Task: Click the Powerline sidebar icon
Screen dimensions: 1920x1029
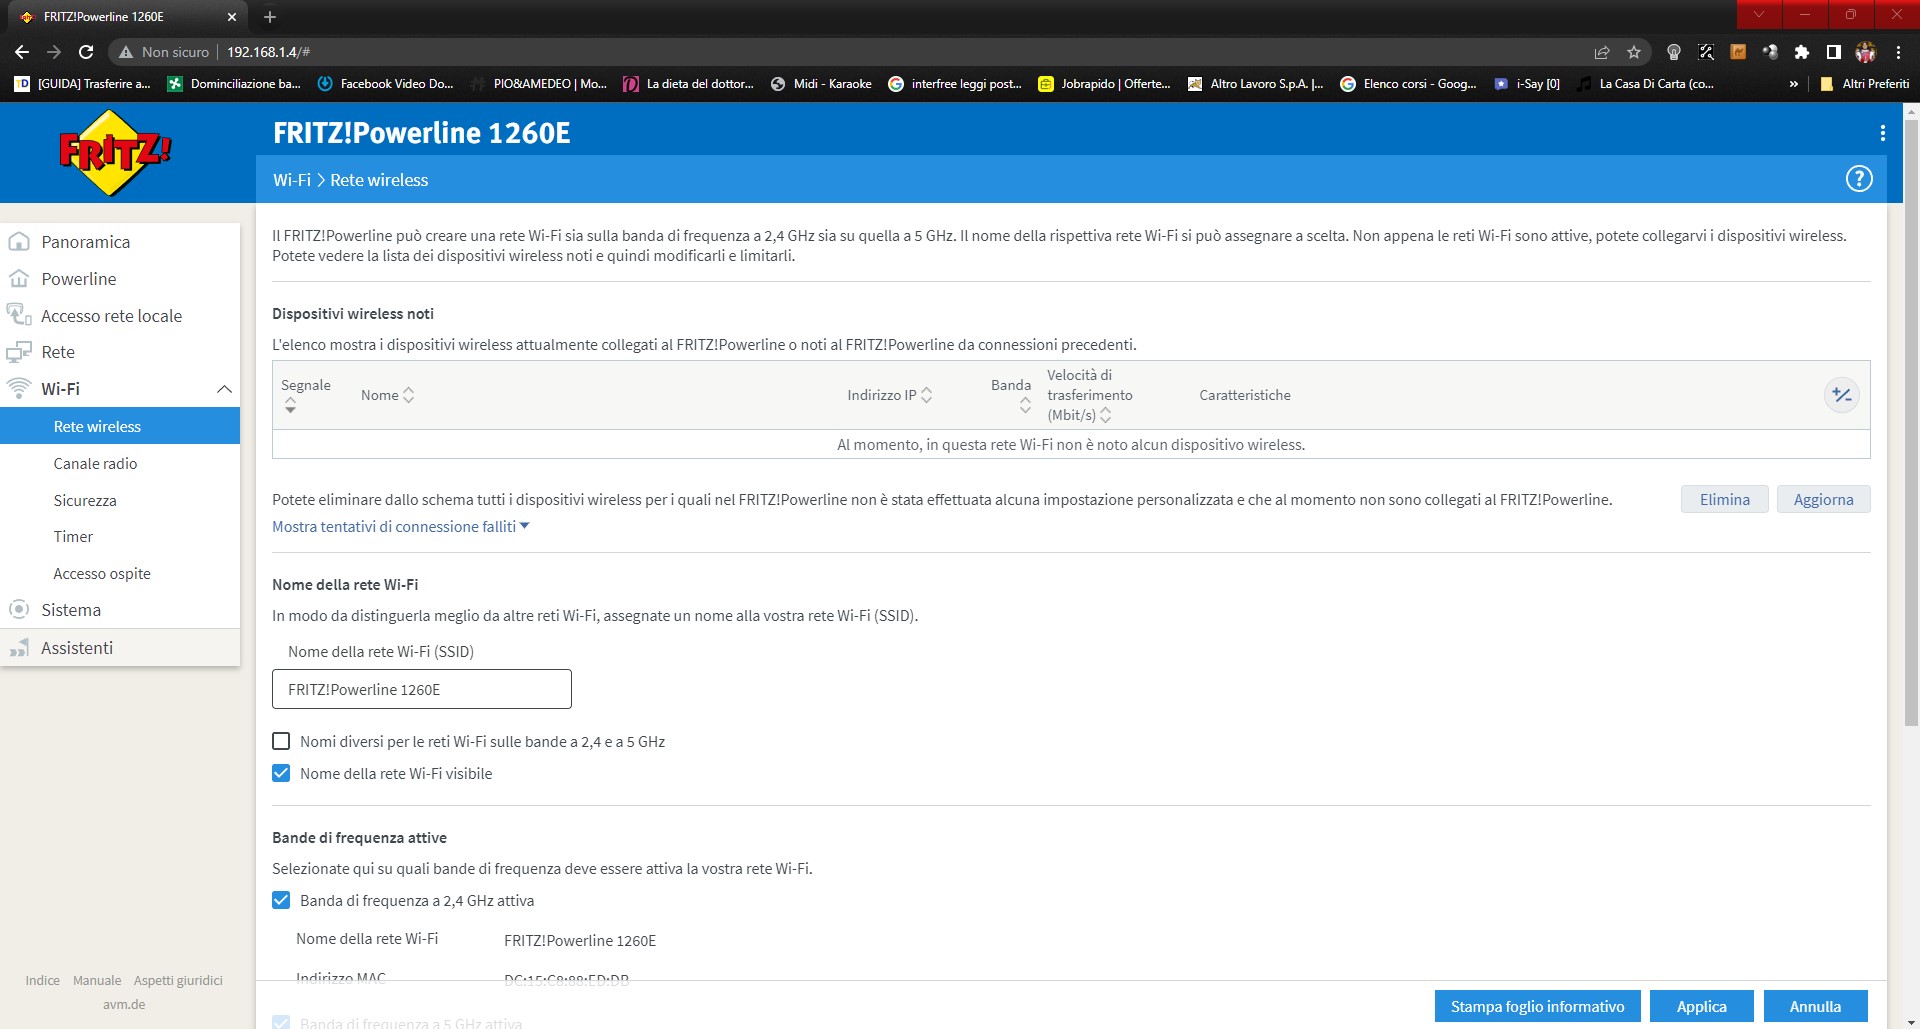Action: [19, 279]
